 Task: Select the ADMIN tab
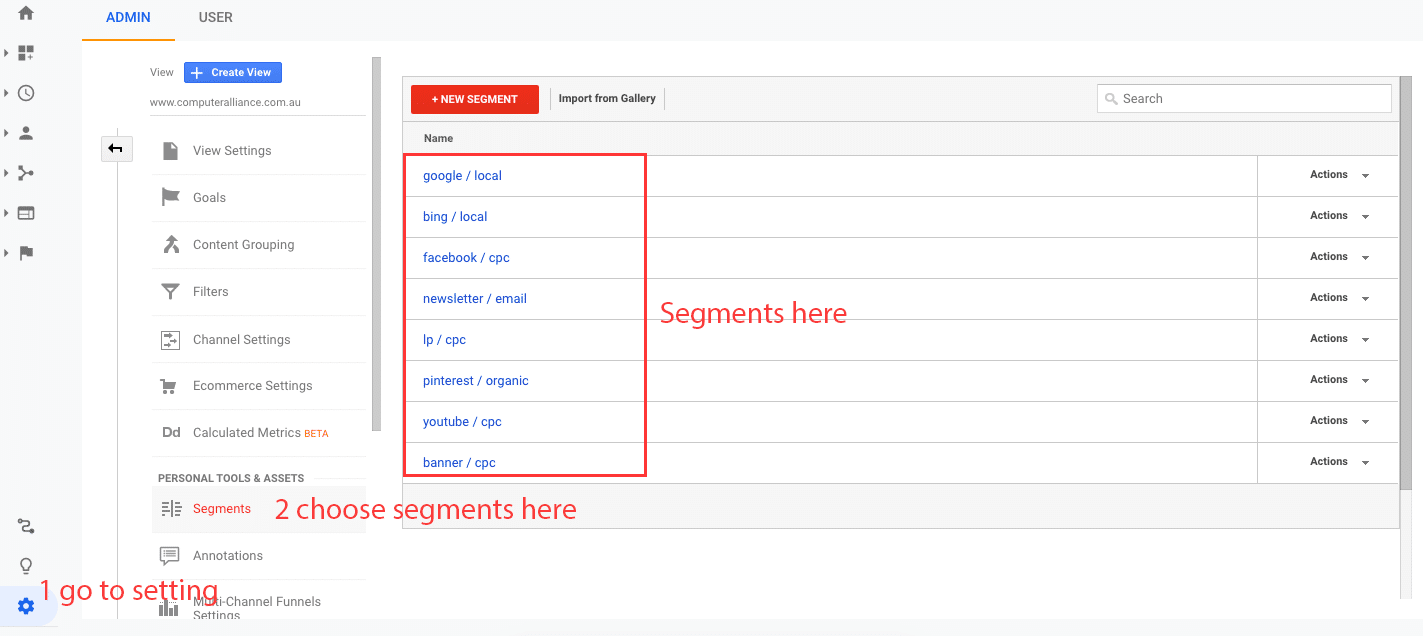coord(128,17)
